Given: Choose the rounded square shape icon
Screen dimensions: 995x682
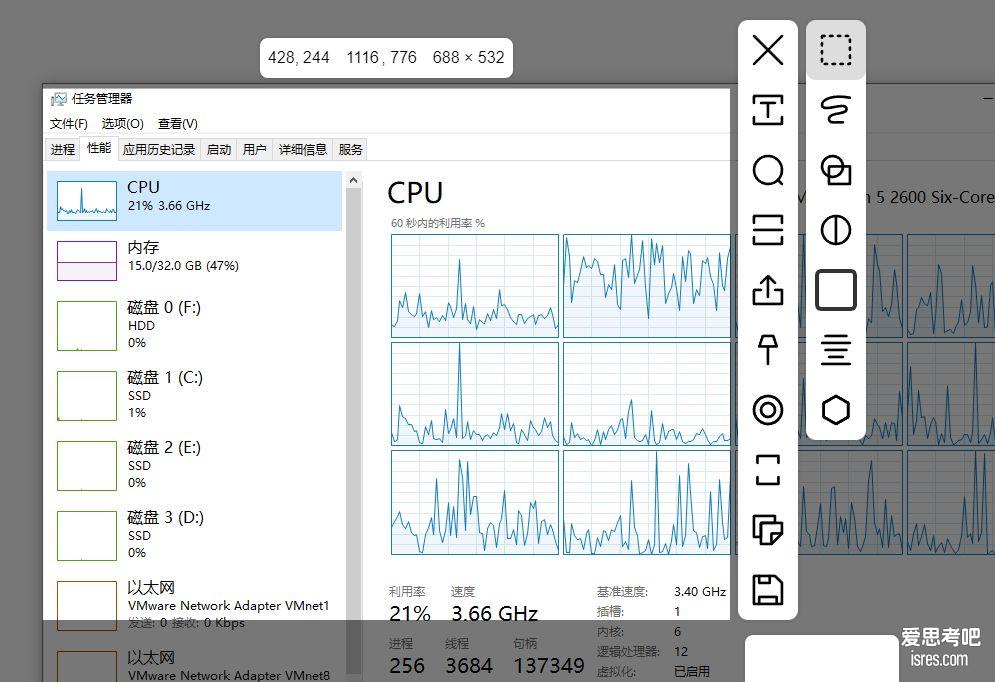Looking at the screenshot, I should tap(836, 290).
